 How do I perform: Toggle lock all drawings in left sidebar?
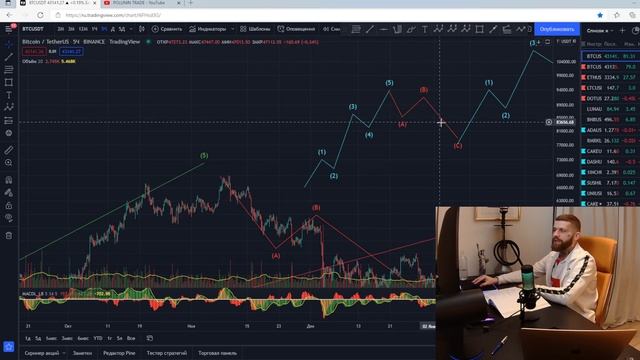pyautogui.click(x=9, y=205)
